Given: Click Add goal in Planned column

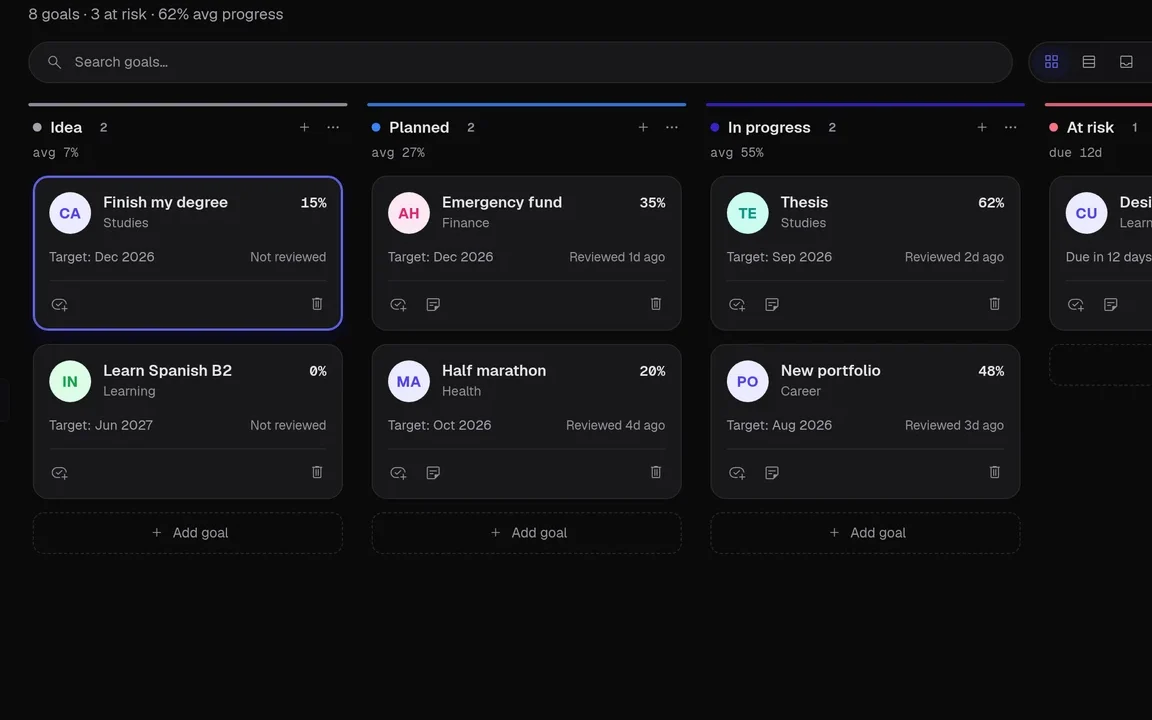Looking at the screenshot, I should point(527,533).
